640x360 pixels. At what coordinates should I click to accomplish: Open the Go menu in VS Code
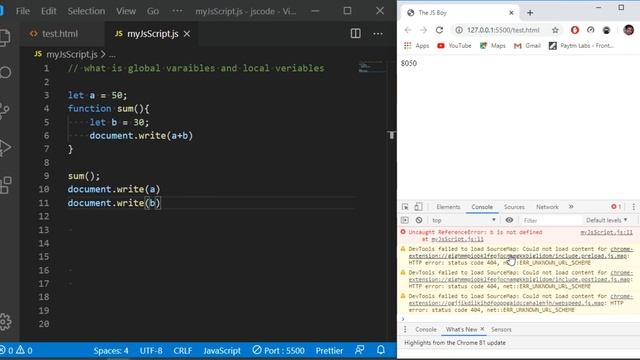153,11
